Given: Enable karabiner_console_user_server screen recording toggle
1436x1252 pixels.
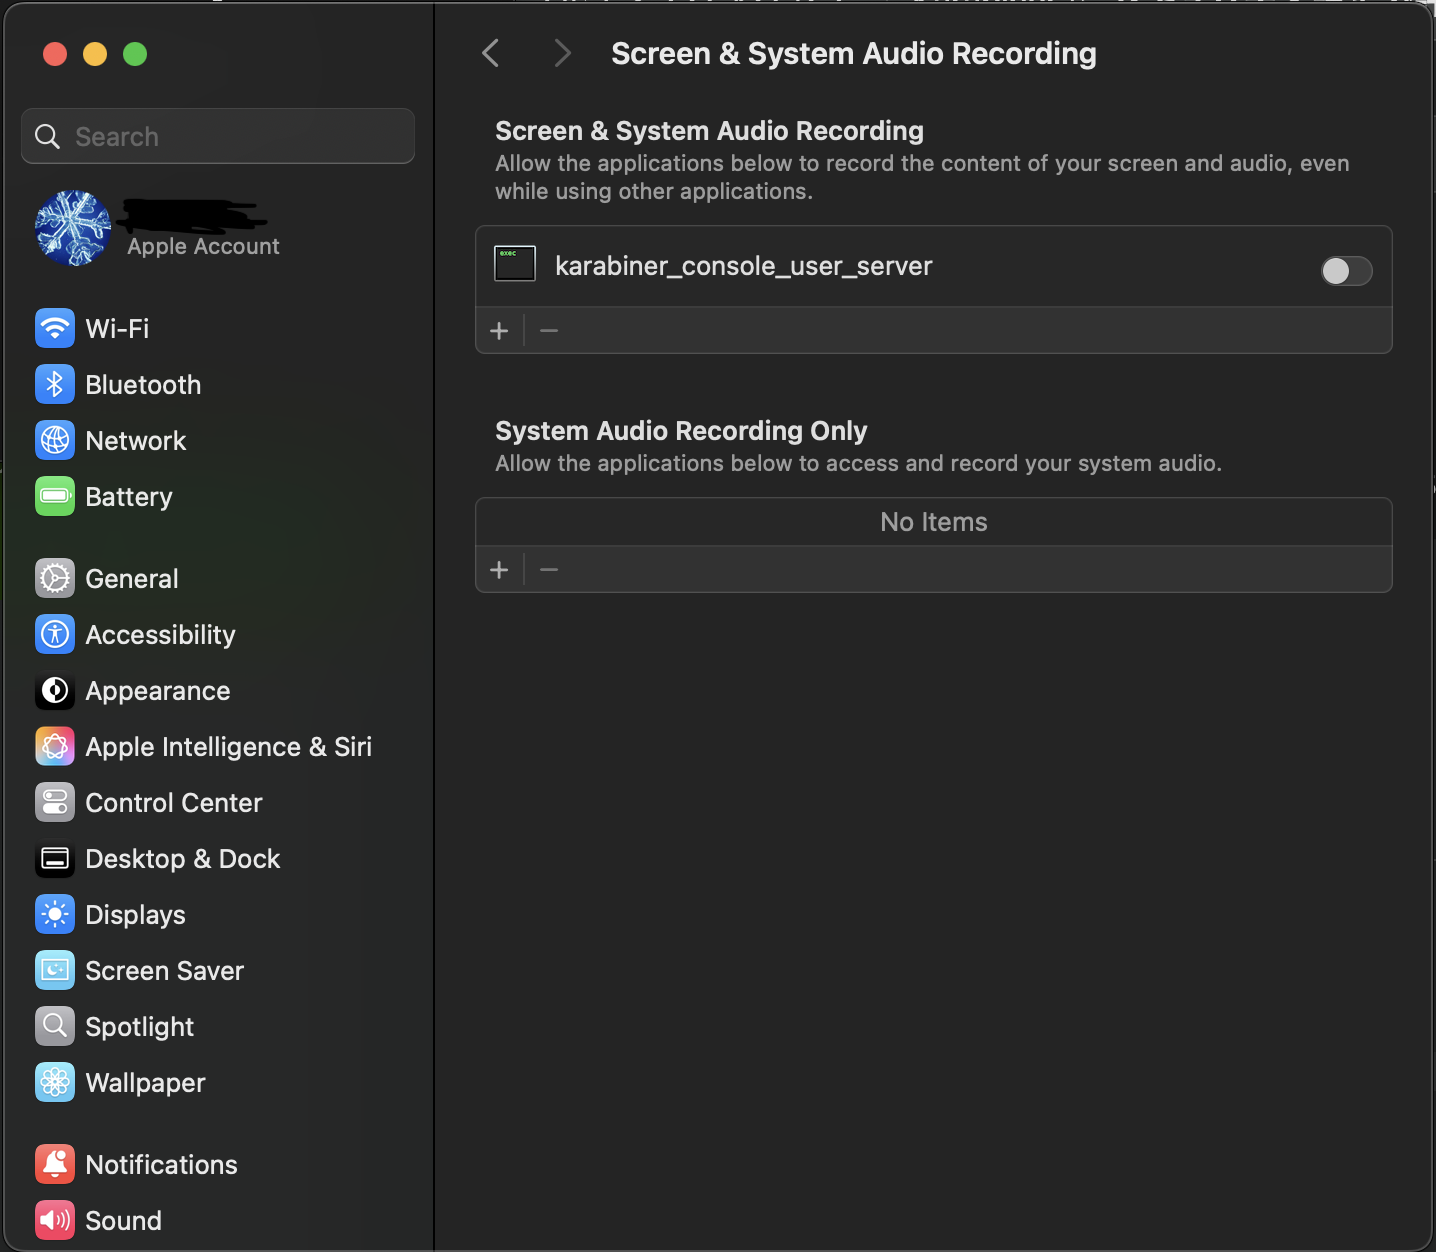Looking at the screenshot, I should click(1346, 270).
